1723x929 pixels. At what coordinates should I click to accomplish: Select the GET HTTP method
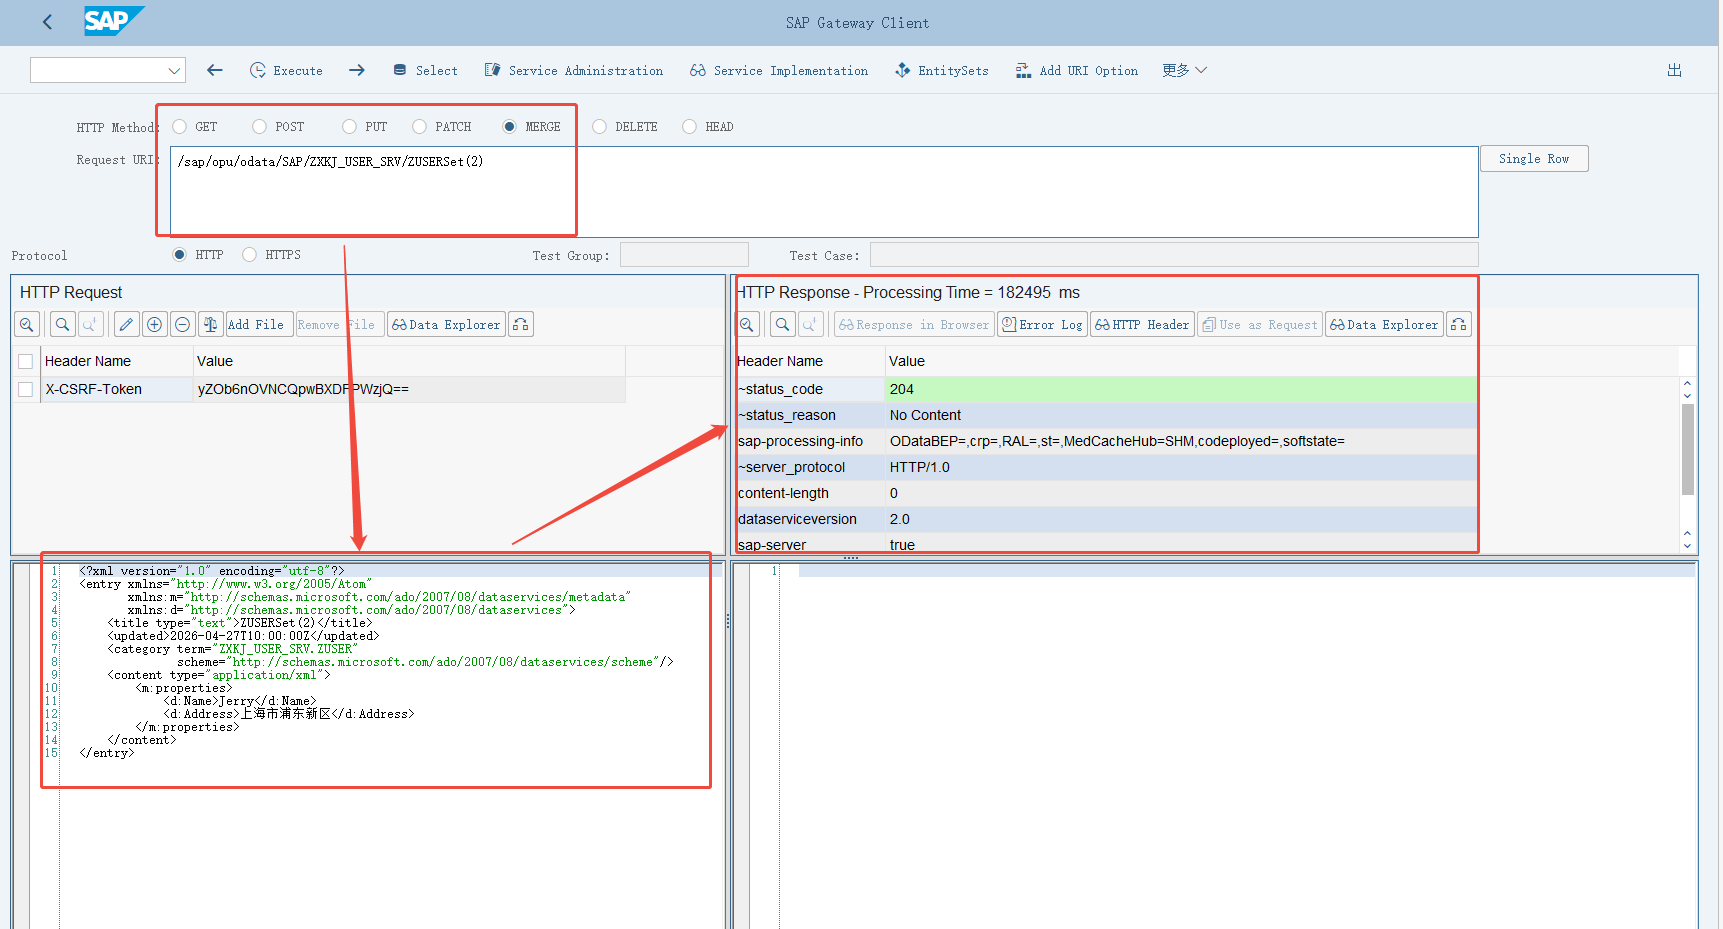pyautogui.click(x=180, y=126)
